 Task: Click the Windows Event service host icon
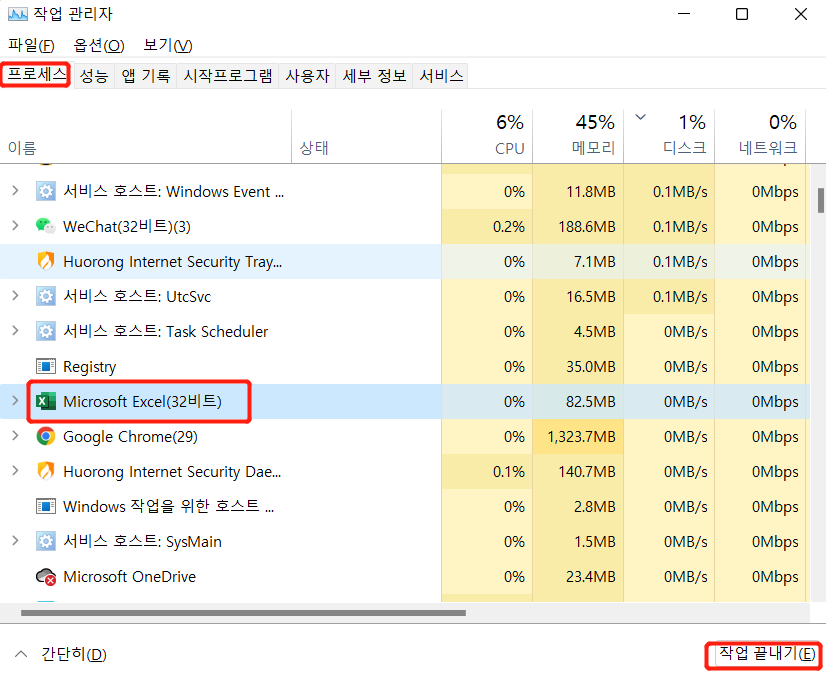tap(44, 191)
